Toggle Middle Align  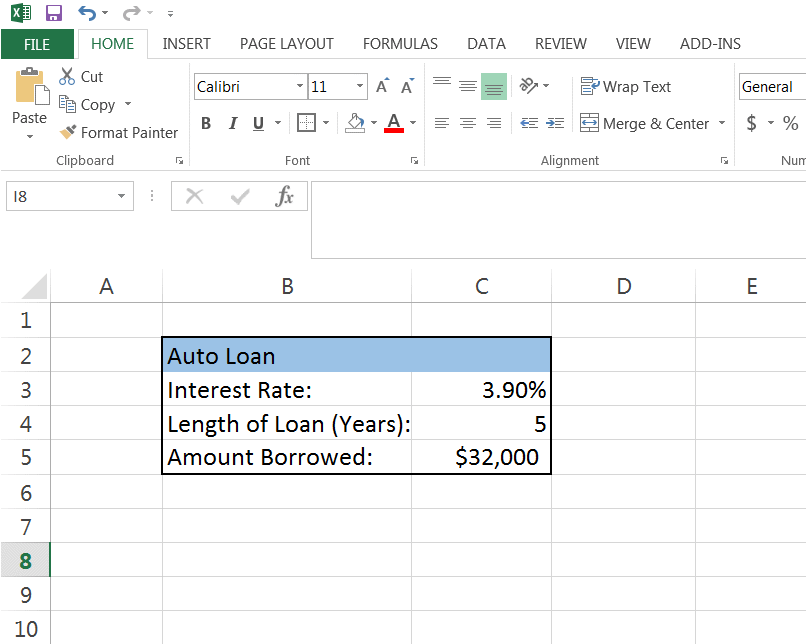[468, 86]
